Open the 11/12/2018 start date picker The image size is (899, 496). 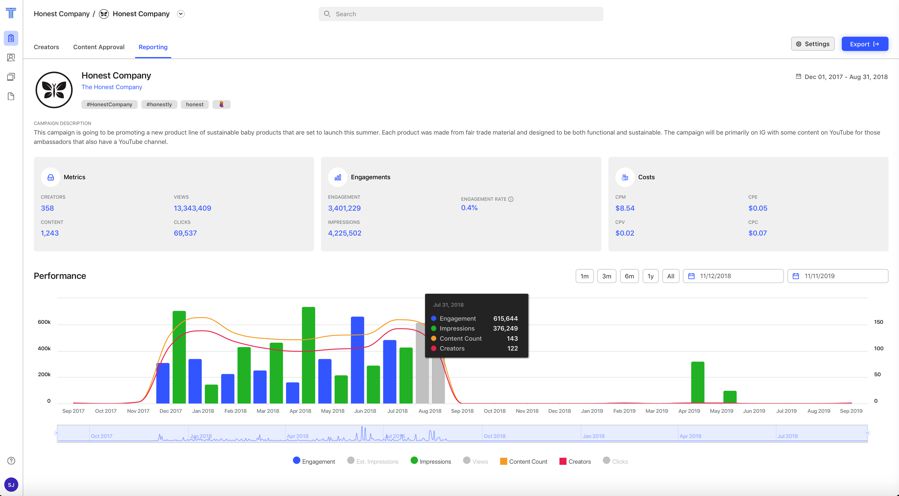733,276
